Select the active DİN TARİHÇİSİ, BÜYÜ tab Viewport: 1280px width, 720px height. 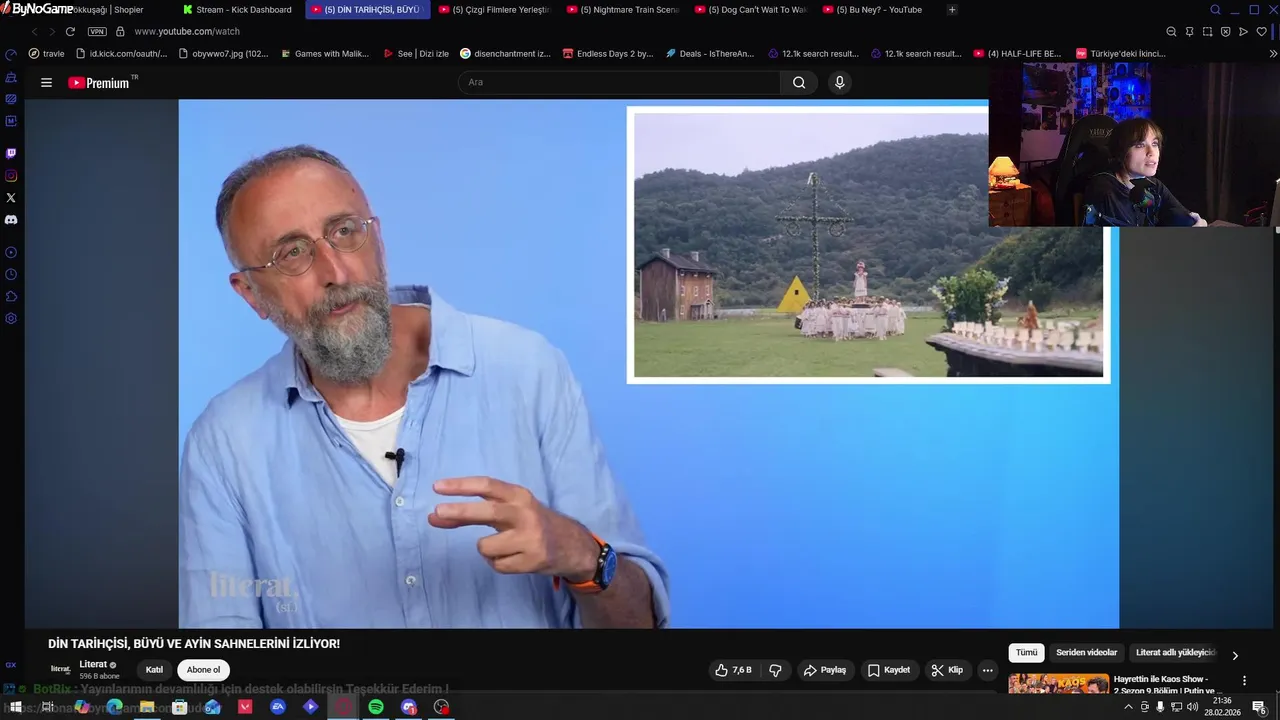tap(367, 10)
